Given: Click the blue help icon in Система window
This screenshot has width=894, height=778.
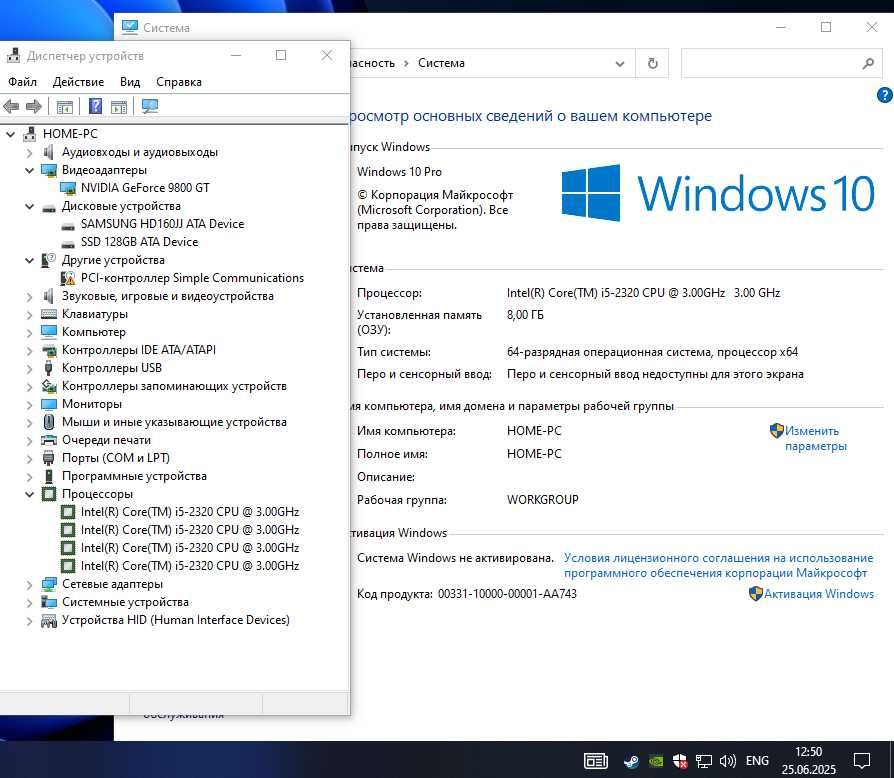Looking at the screenshot, I should pos(884,95).
